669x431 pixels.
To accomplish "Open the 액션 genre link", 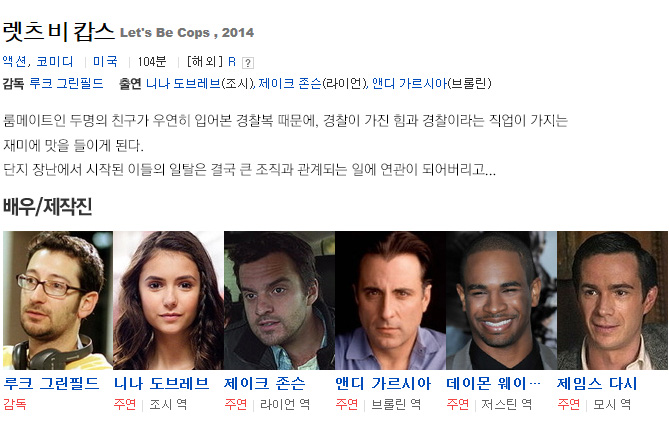I will (x=15, y=61).
